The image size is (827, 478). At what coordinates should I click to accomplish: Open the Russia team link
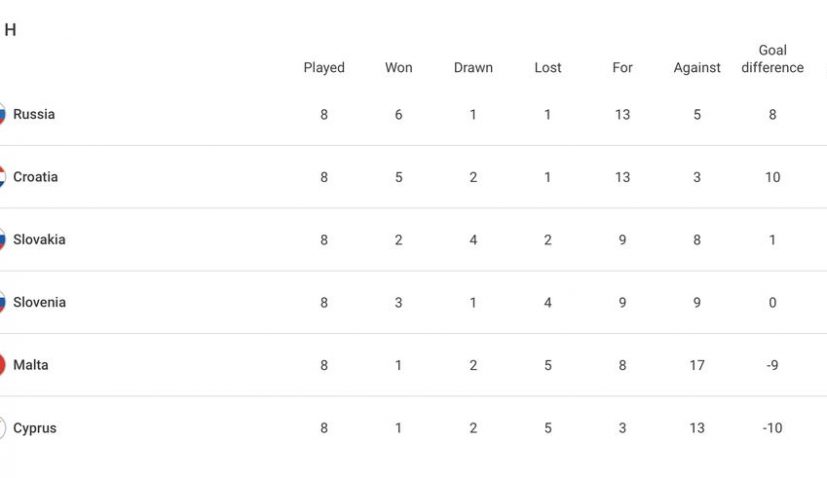point(34,115)
